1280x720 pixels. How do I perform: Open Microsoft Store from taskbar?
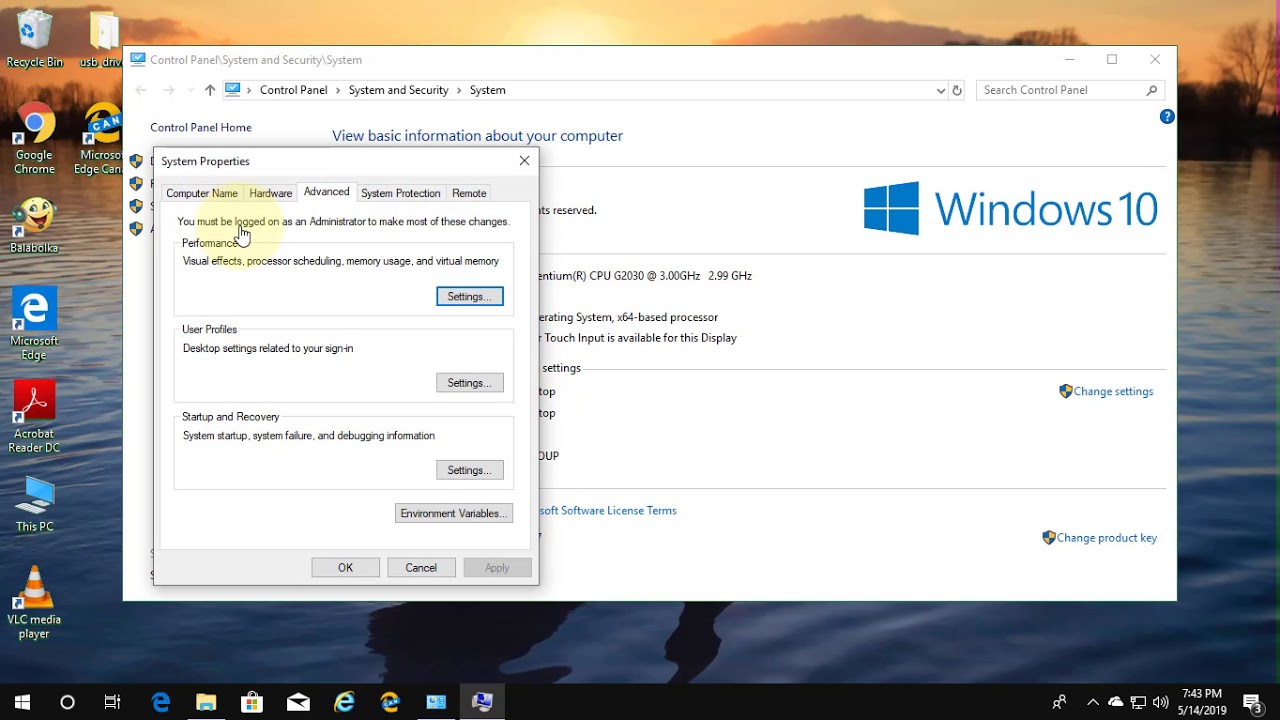pyautogui.click(x=252, y=702)
